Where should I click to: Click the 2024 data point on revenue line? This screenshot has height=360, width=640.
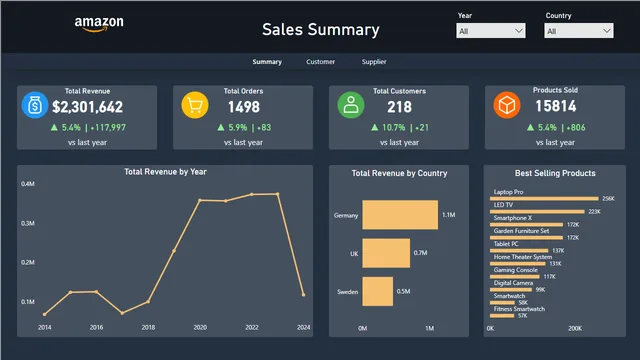[304, 295]
